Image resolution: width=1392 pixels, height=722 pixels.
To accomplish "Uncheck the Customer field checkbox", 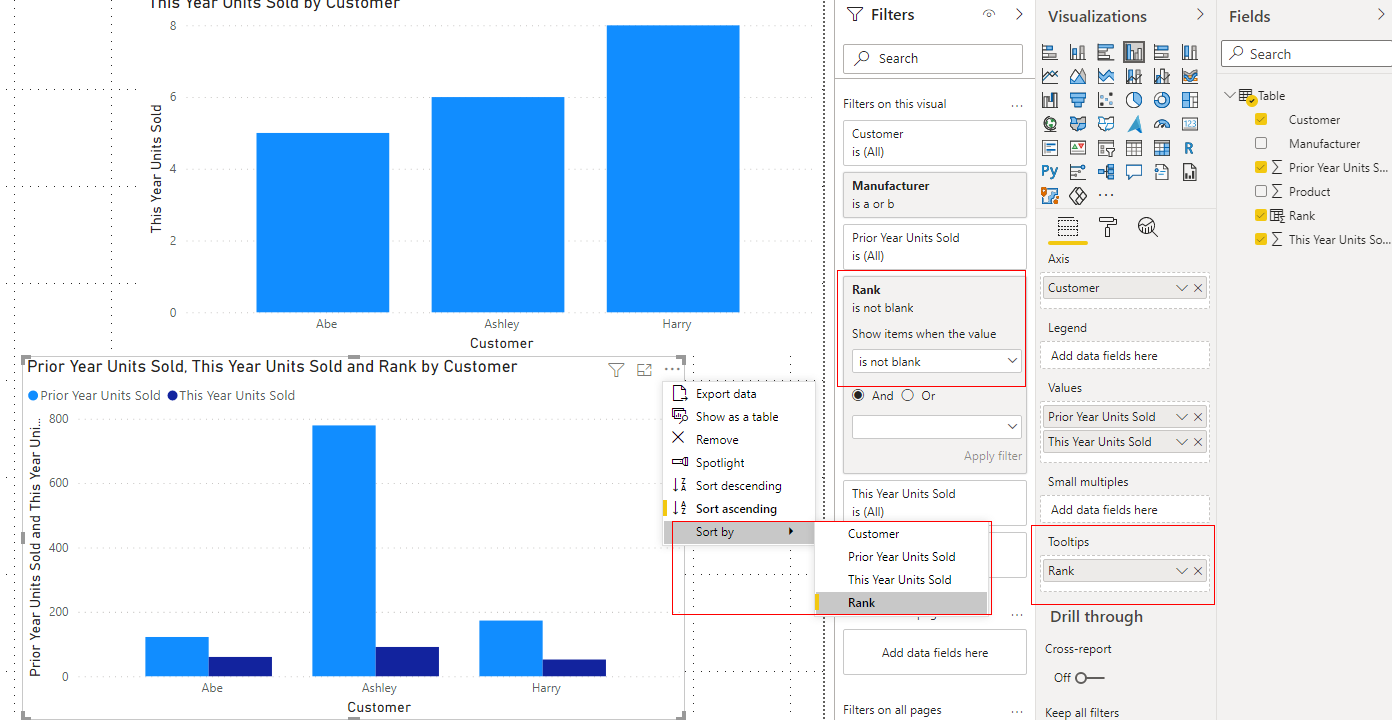I will pos(1261,119).
